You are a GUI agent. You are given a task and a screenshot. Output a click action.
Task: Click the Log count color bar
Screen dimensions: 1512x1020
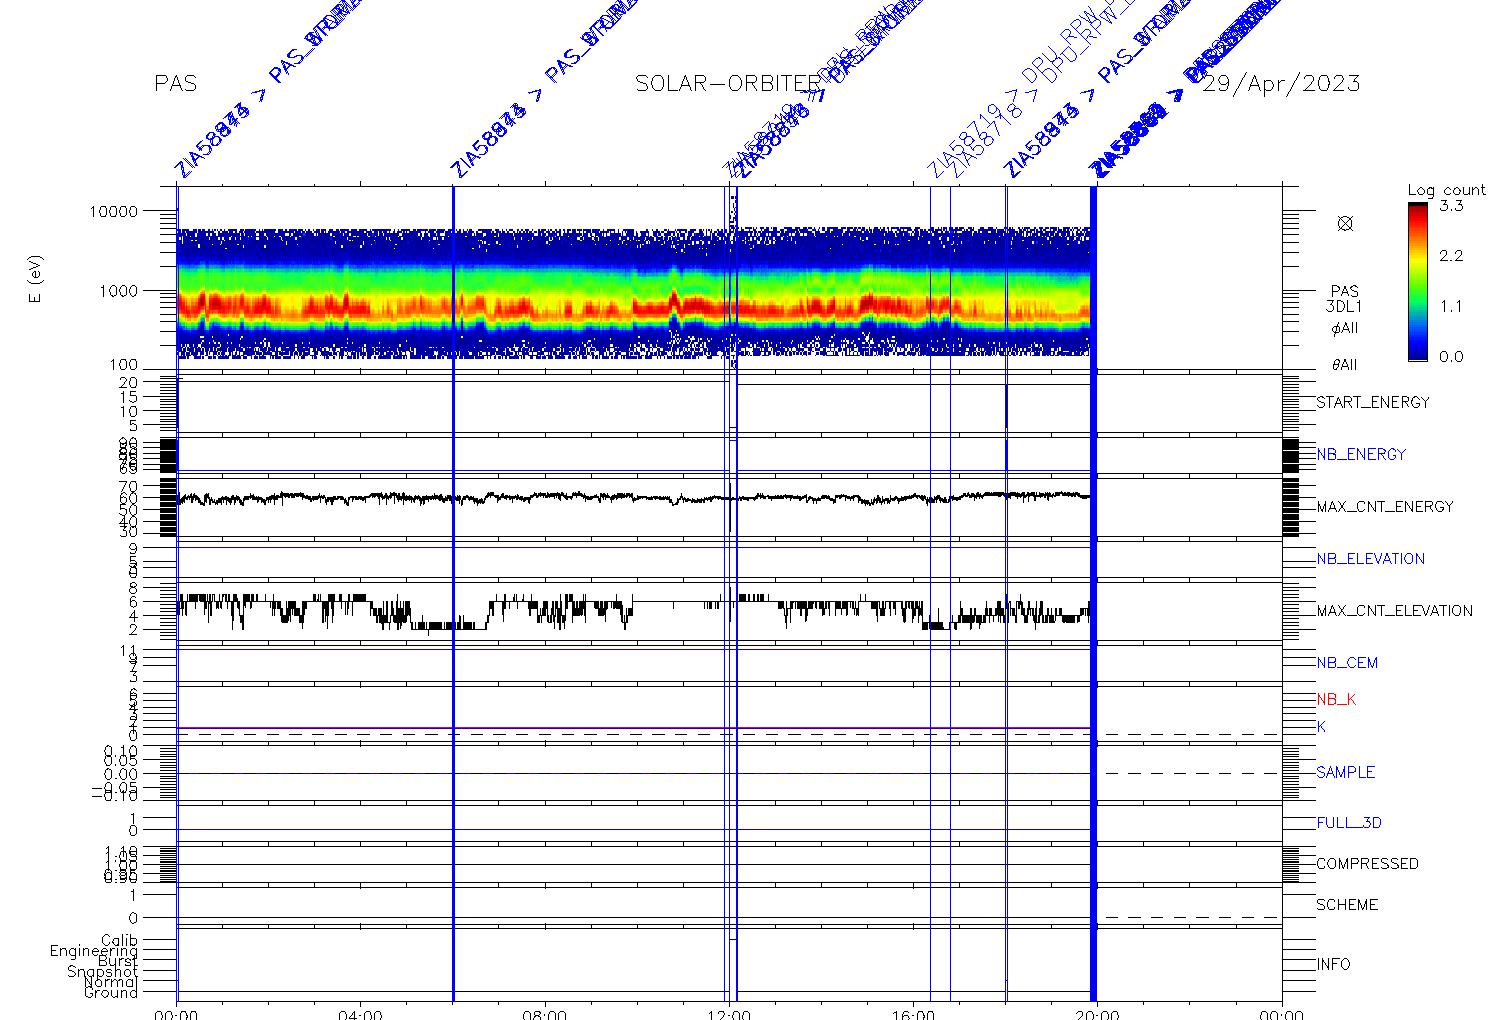(x=1417, y=281)
